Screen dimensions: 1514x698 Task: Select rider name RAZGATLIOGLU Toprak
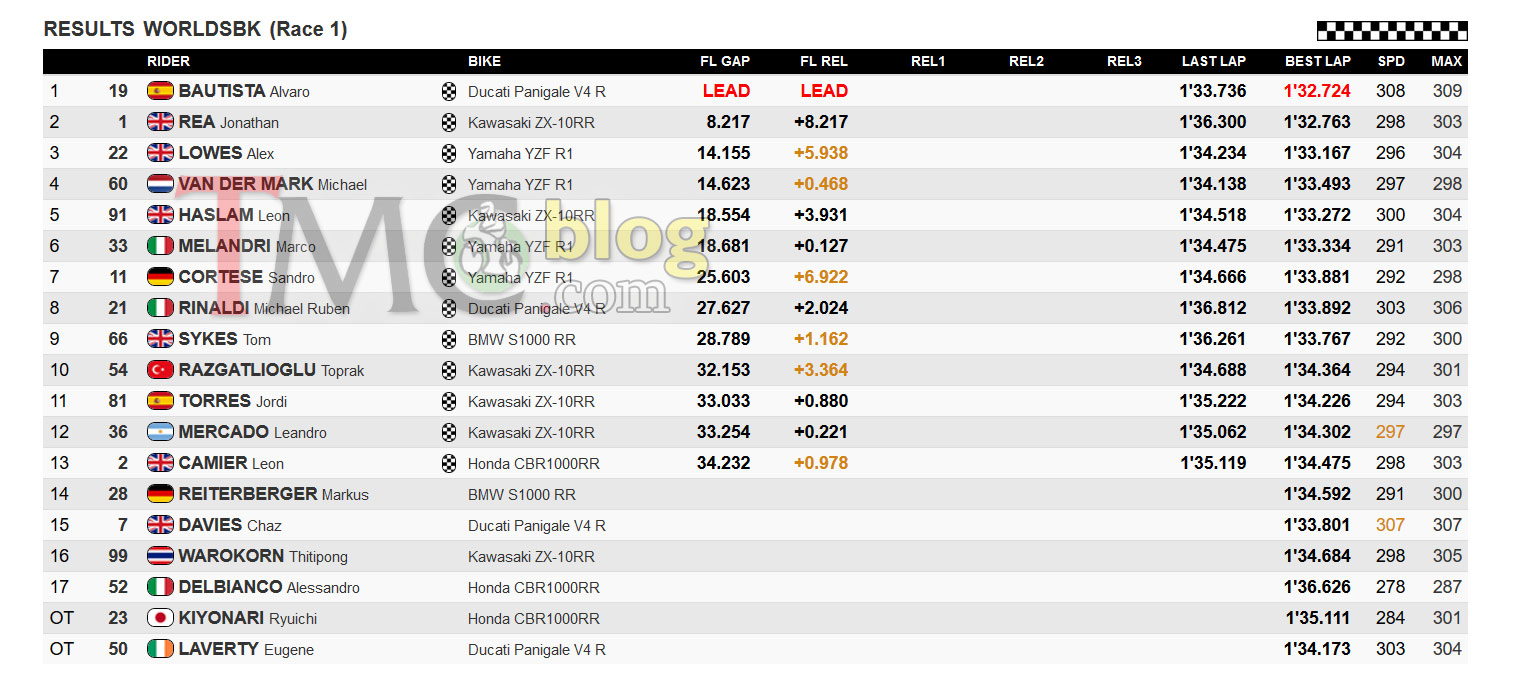click(x=271, y=370)
